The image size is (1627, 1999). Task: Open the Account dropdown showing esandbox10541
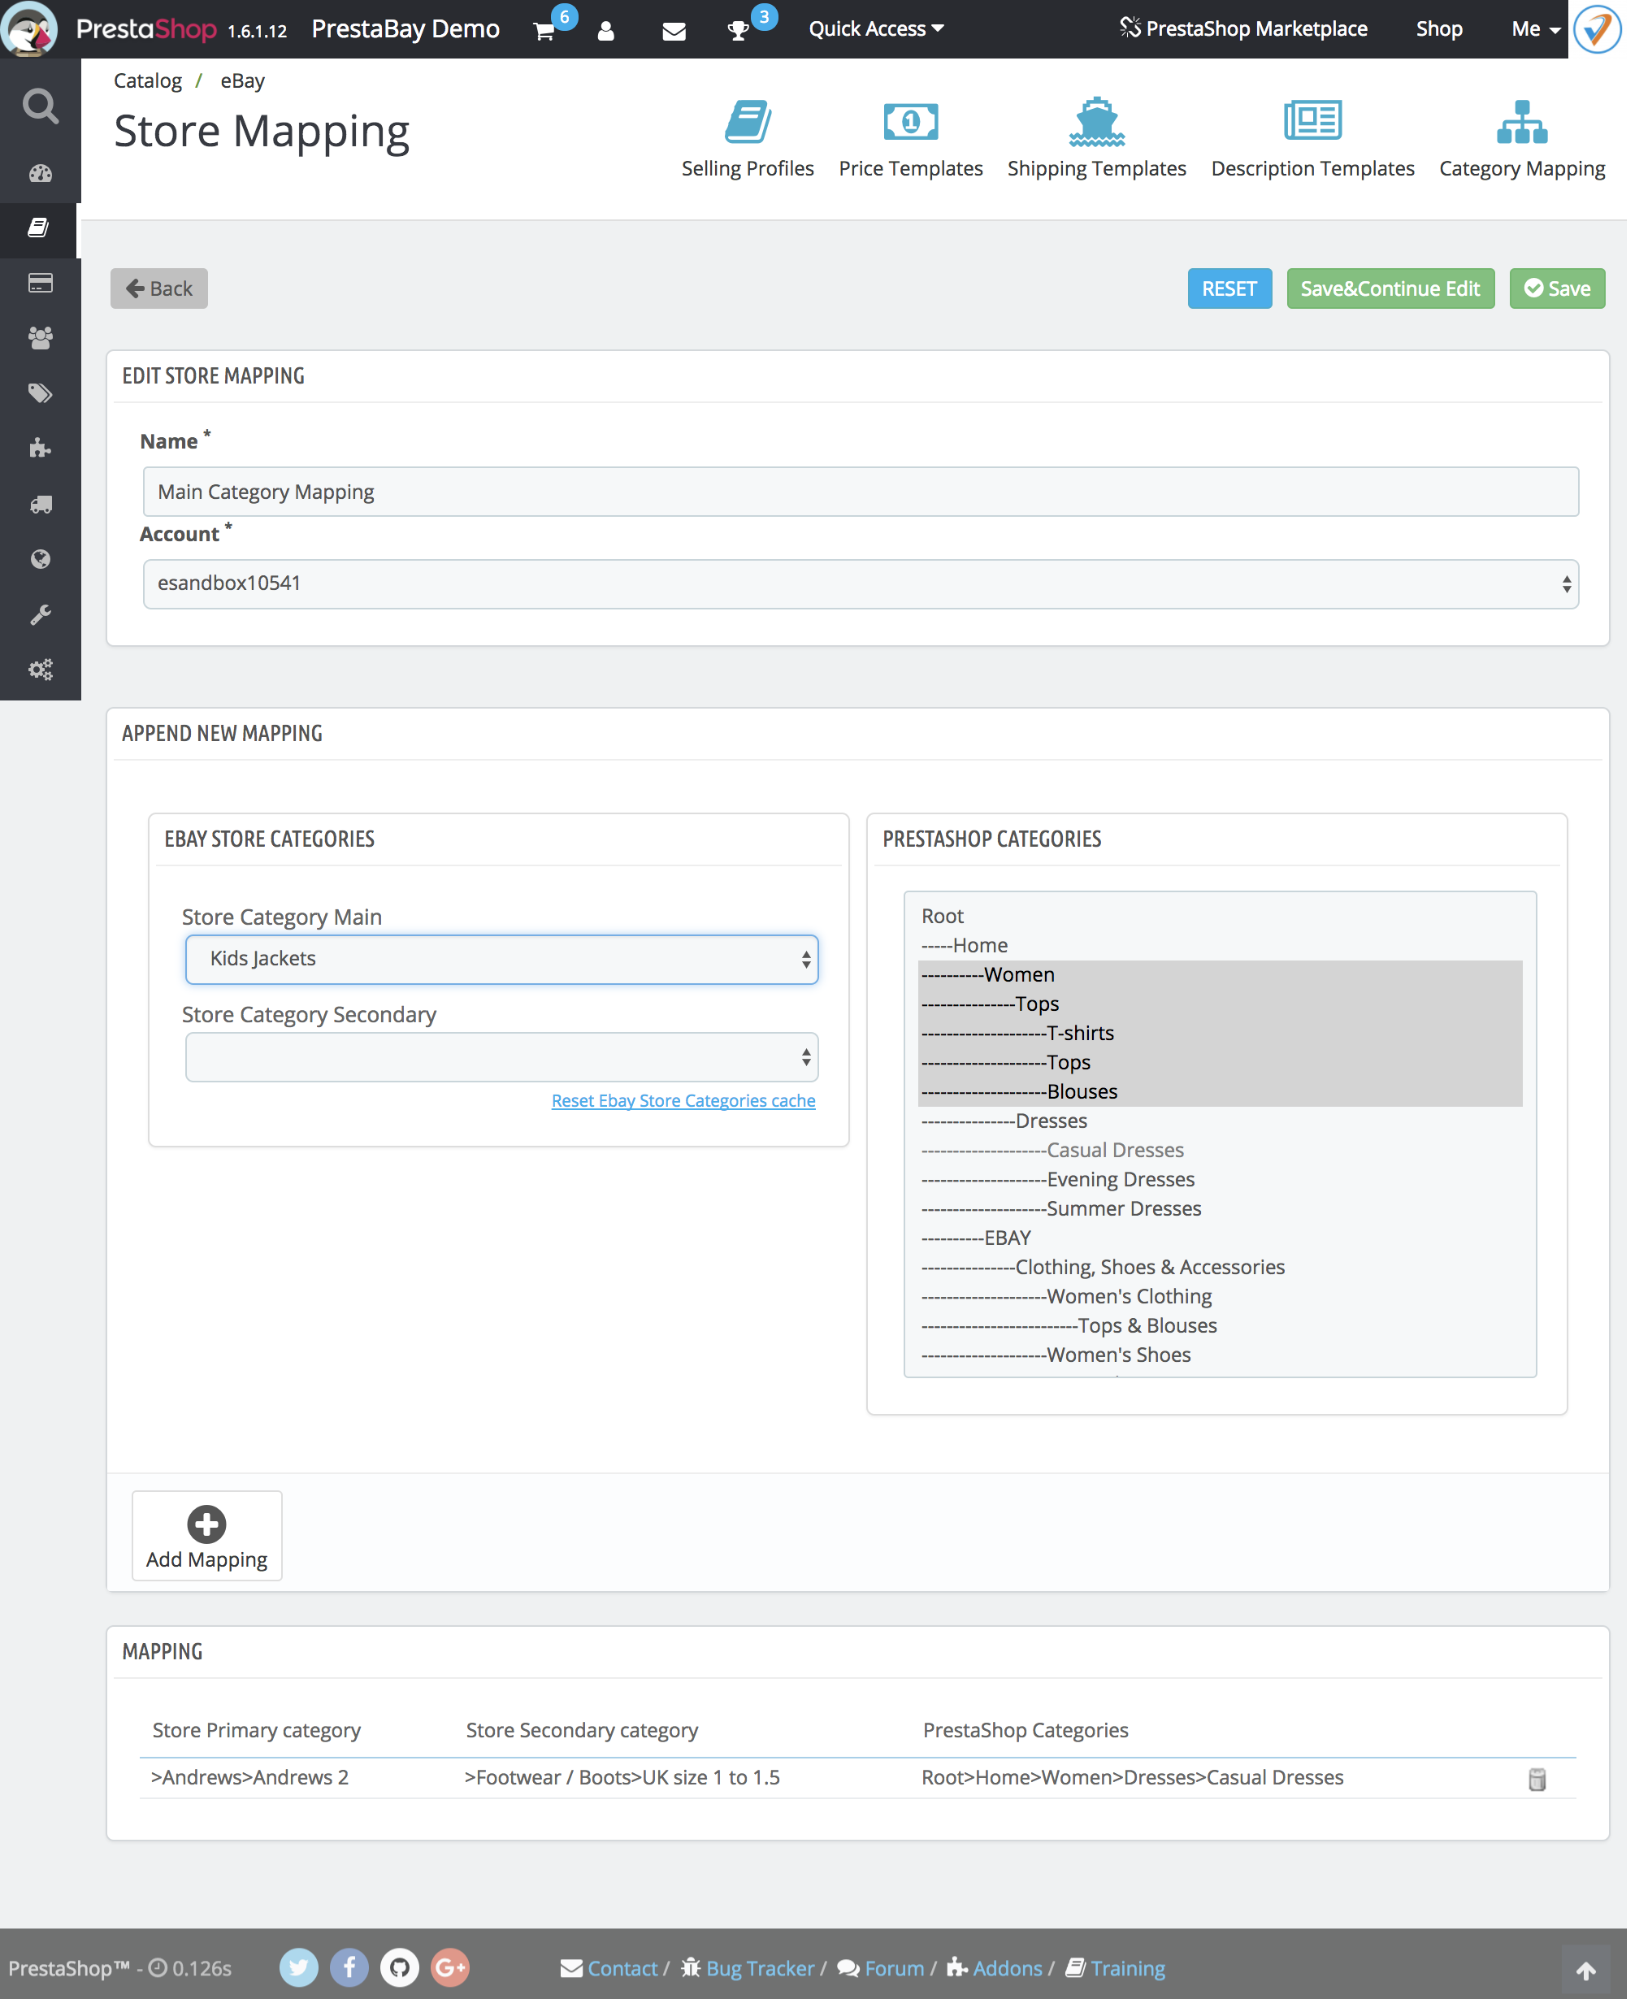[x=861, y=584]
